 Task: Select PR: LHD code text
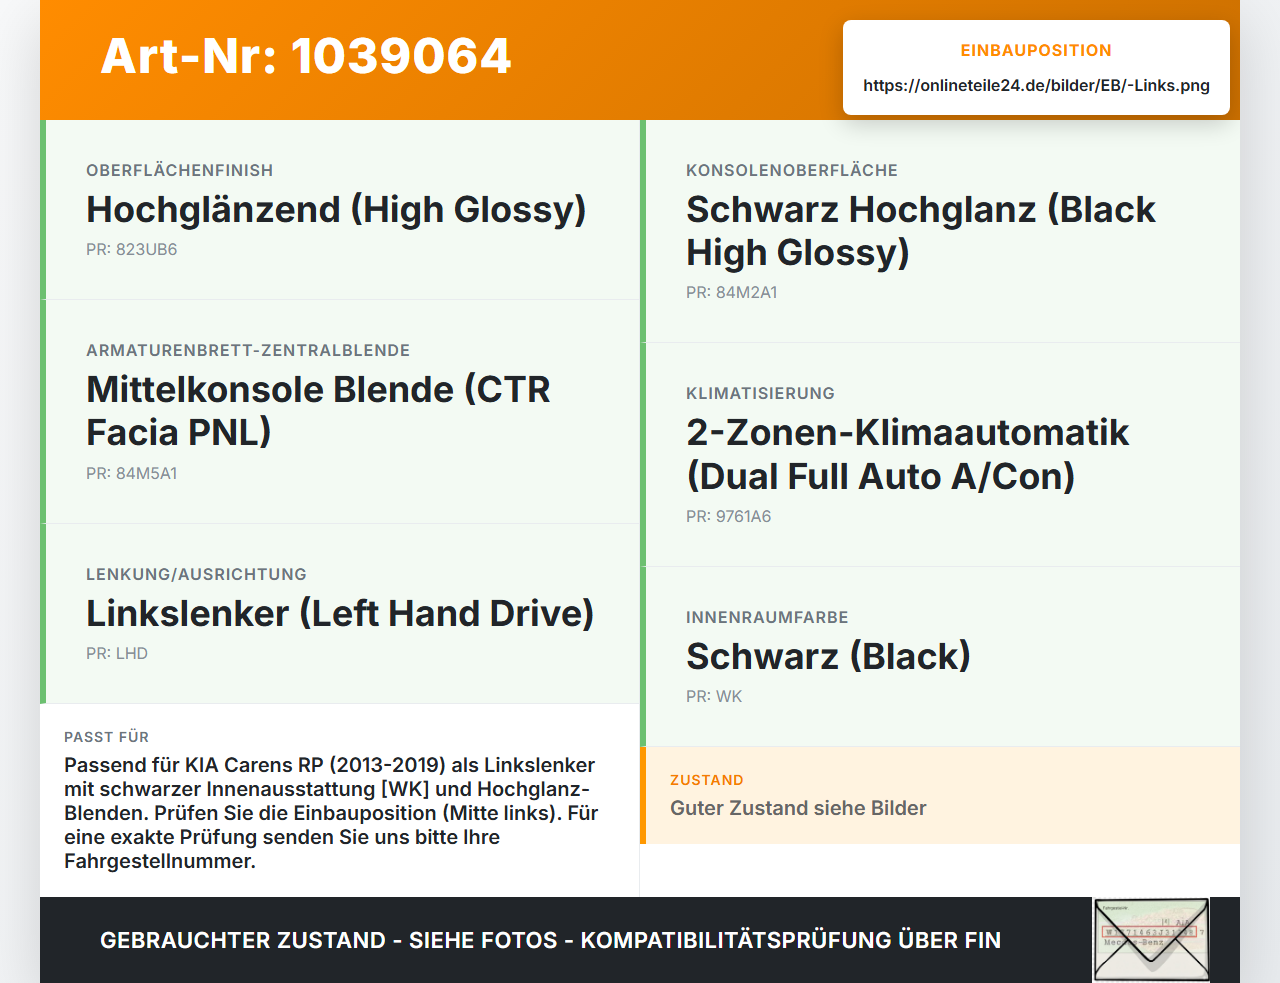[117, 654]
